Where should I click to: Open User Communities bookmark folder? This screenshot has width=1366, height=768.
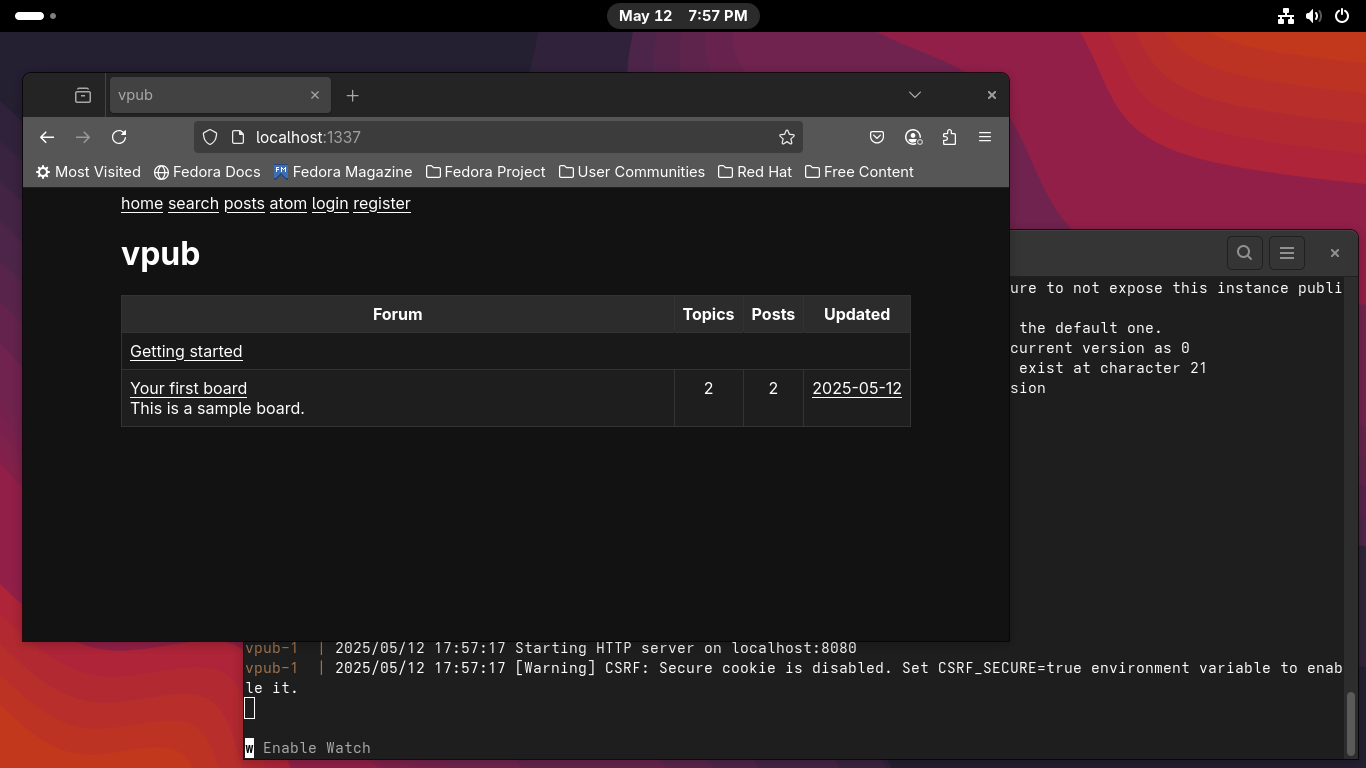[631, 172]
